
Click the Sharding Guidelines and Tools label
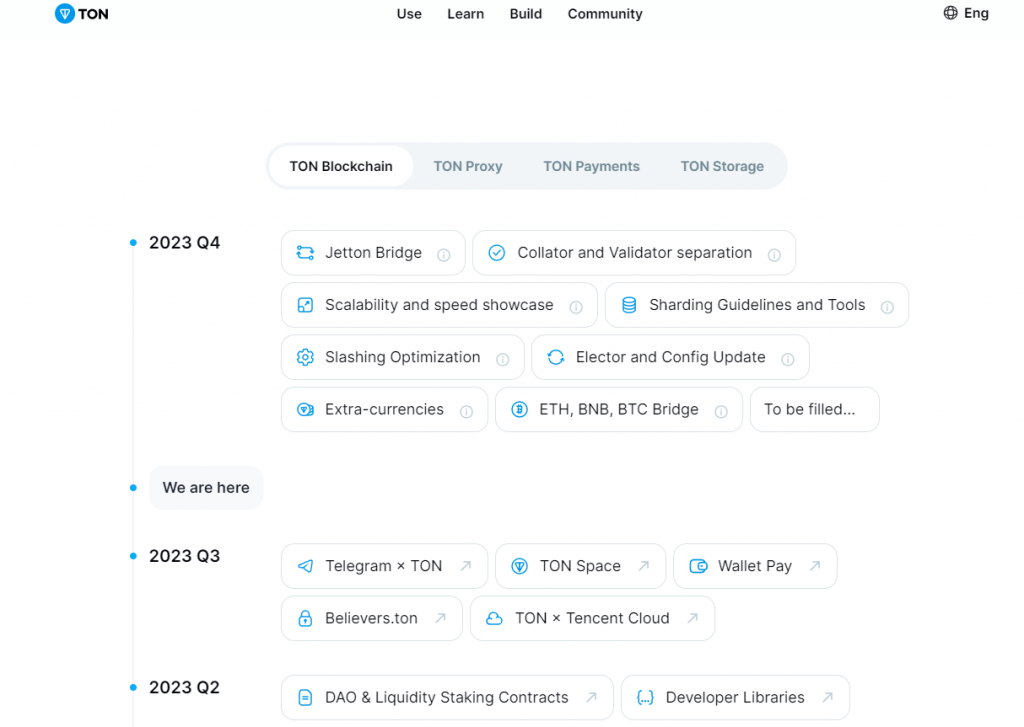pyautogui.click(x=757, y=305)
